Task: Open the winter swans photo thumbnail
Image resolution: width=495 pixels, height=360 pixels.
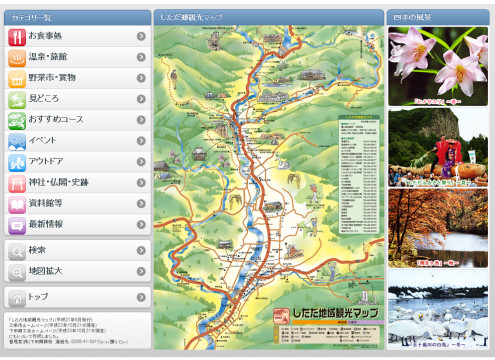Action: click(x=438, y=309)
